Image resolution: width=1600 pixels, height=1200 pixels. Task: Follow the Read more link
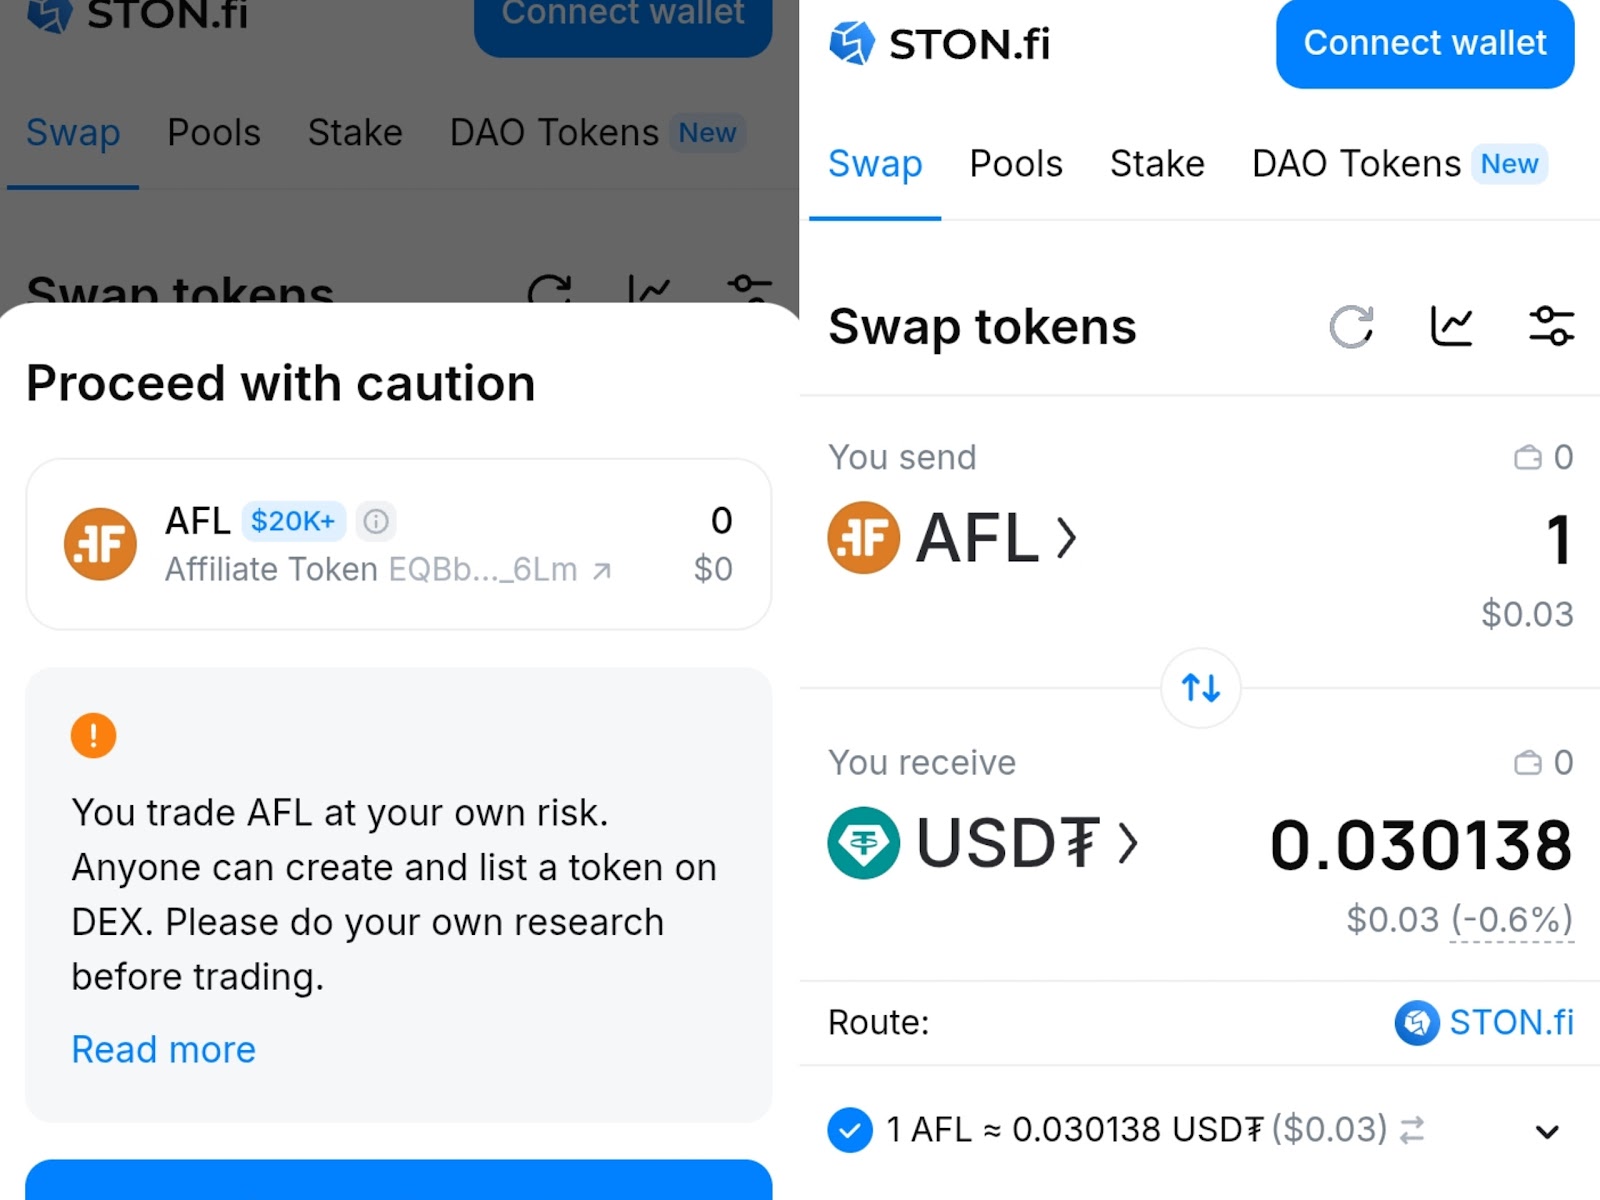click(164, 1050)
